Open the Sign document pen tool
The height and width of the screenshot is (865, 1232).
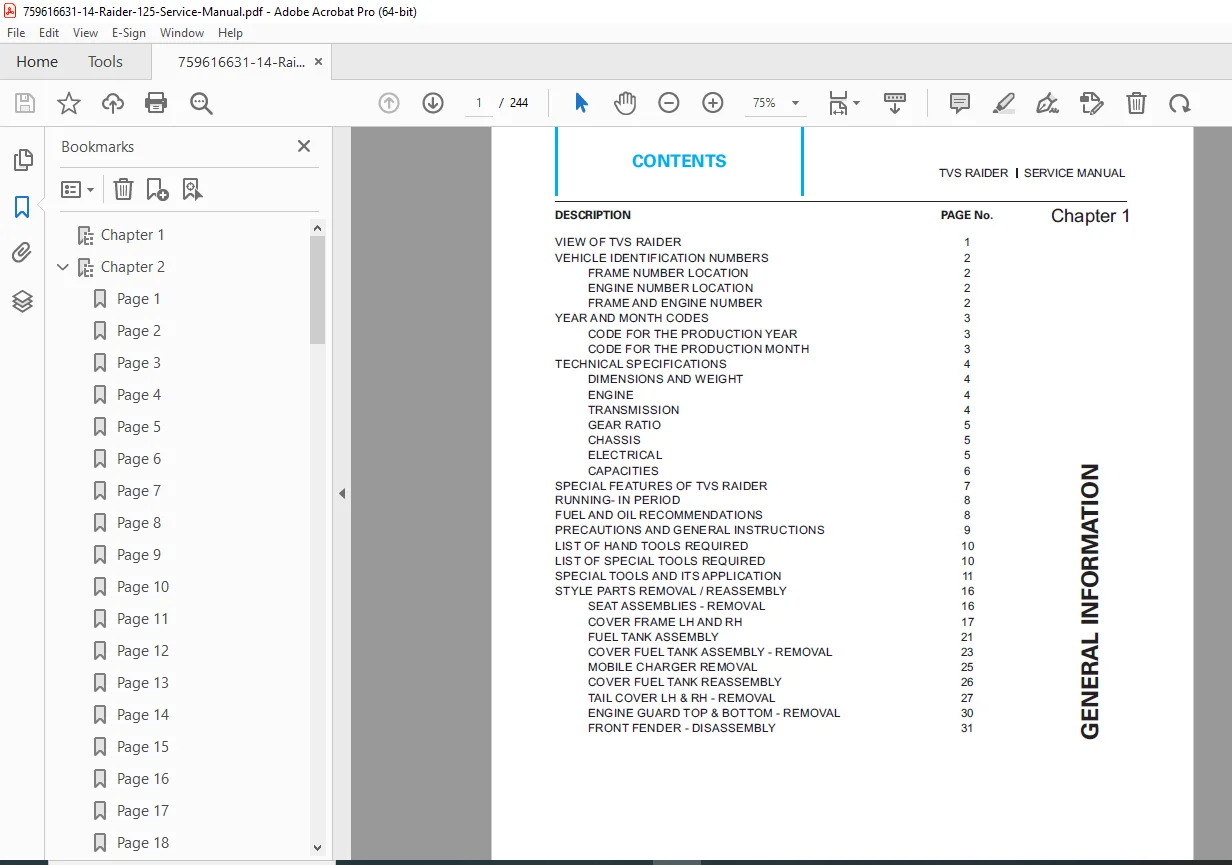1048,103
